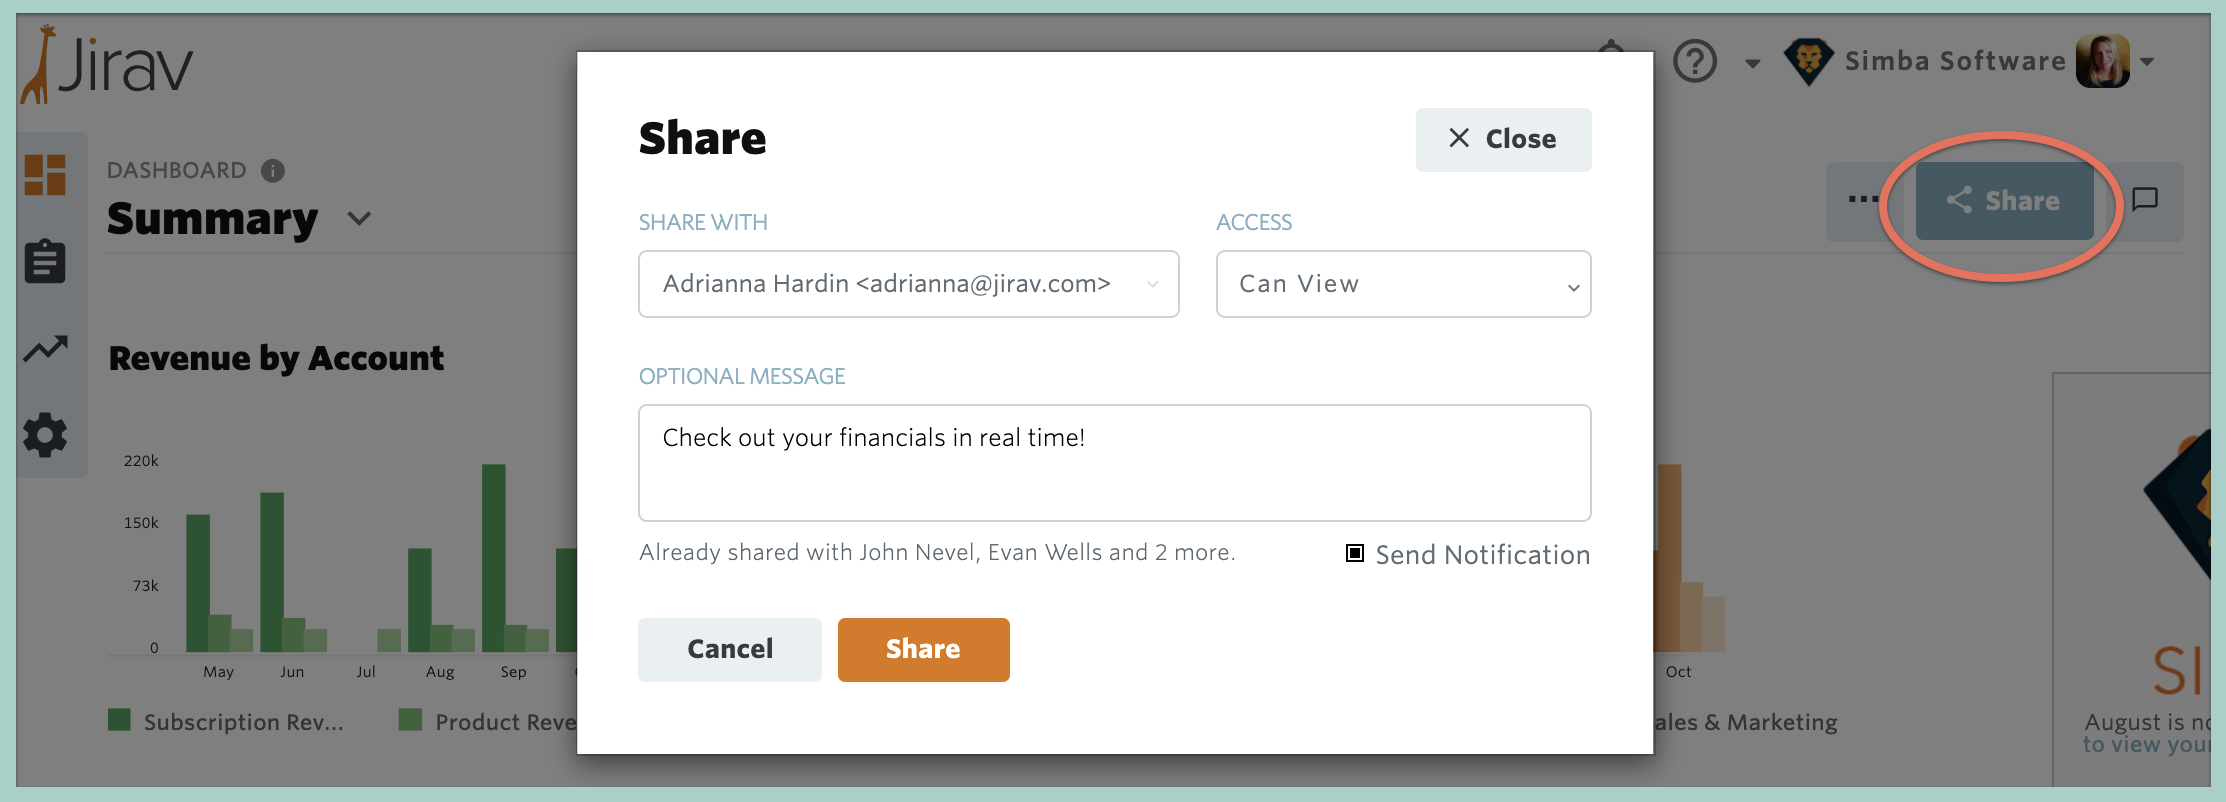Click the Dashboard info icon
The width and height of the screenshot is (2226, 802).
point(273,171)
